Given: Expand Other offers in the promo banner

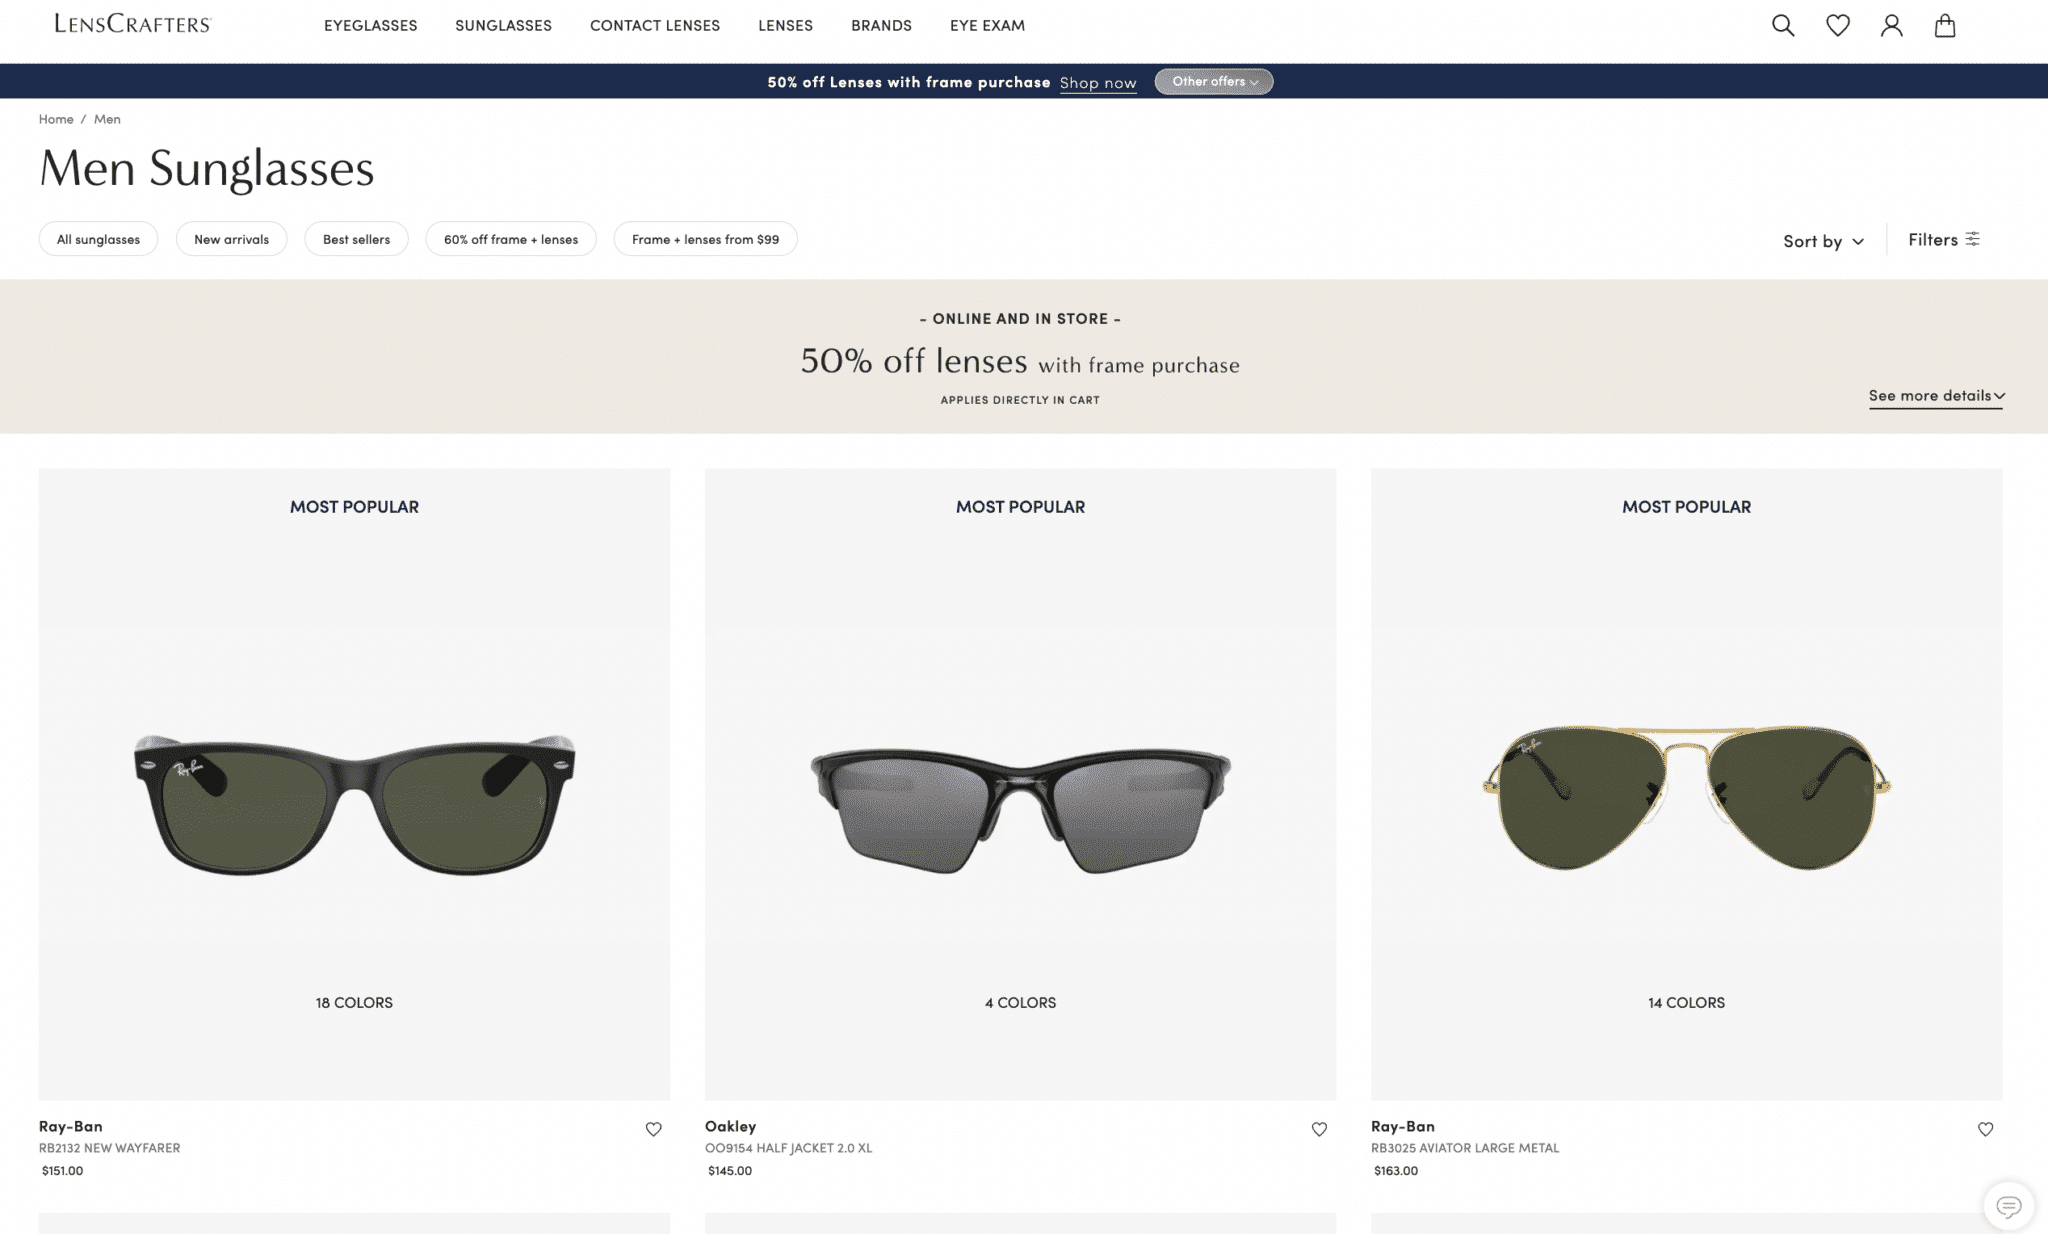Looking at the screenshot, I should [1212, 82].
